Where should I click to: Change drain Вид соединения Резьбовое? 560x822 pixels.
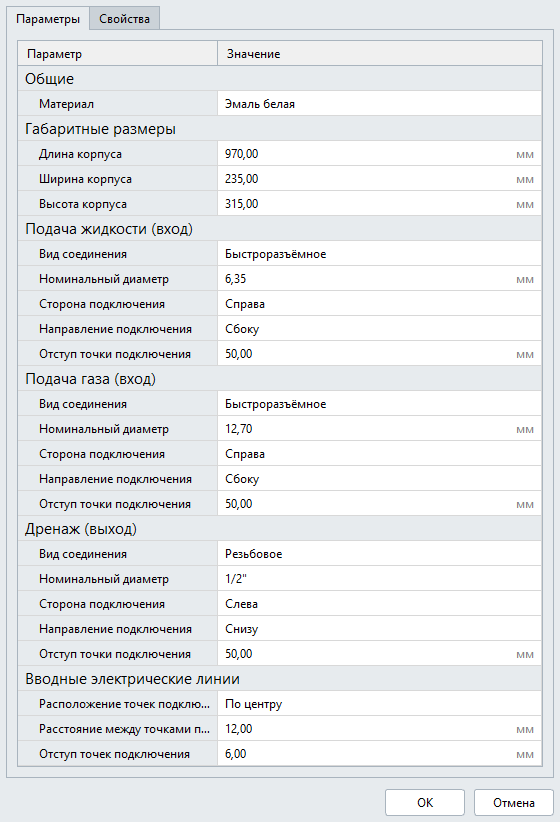(x=380, y=554)
